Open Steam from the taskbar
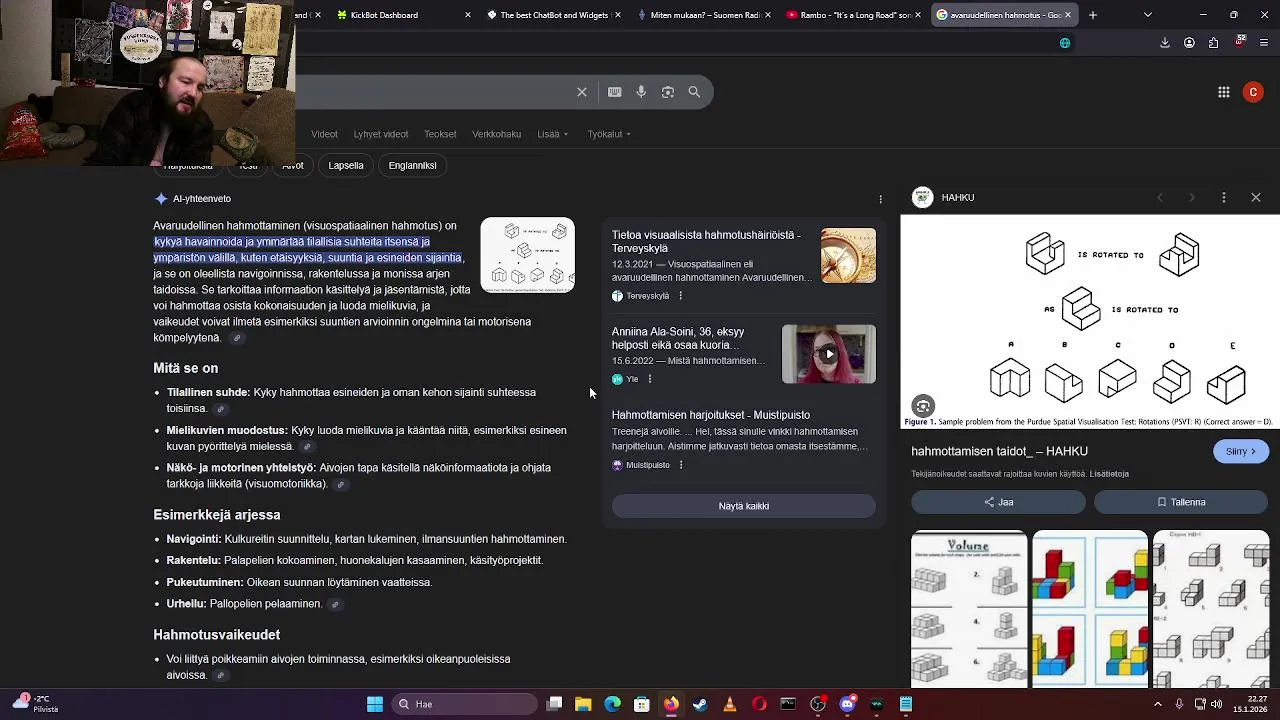Screen dimensions: 1280x720 coord(700,704)
